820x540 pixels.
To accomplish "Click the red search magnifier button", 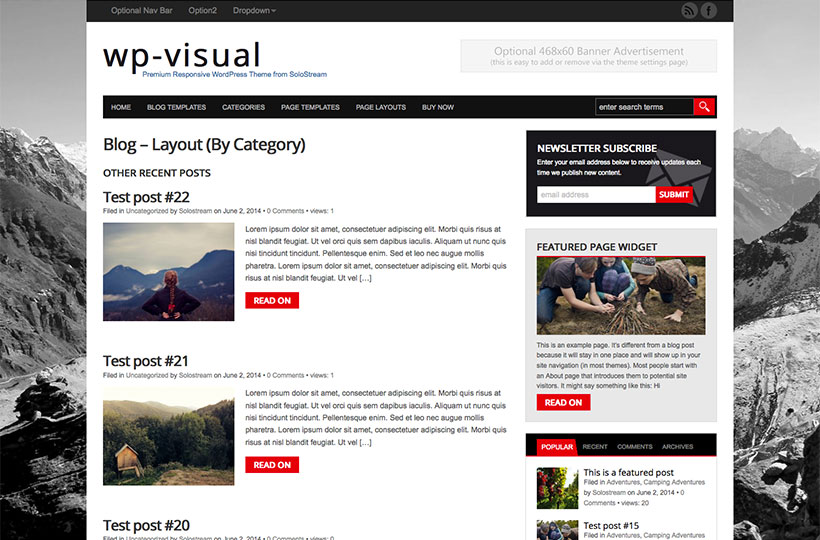I will [x=704, y=107].
